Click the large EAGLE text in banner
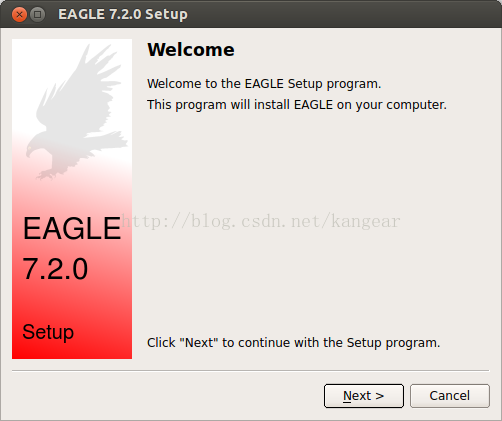 (x=72, y=228)
